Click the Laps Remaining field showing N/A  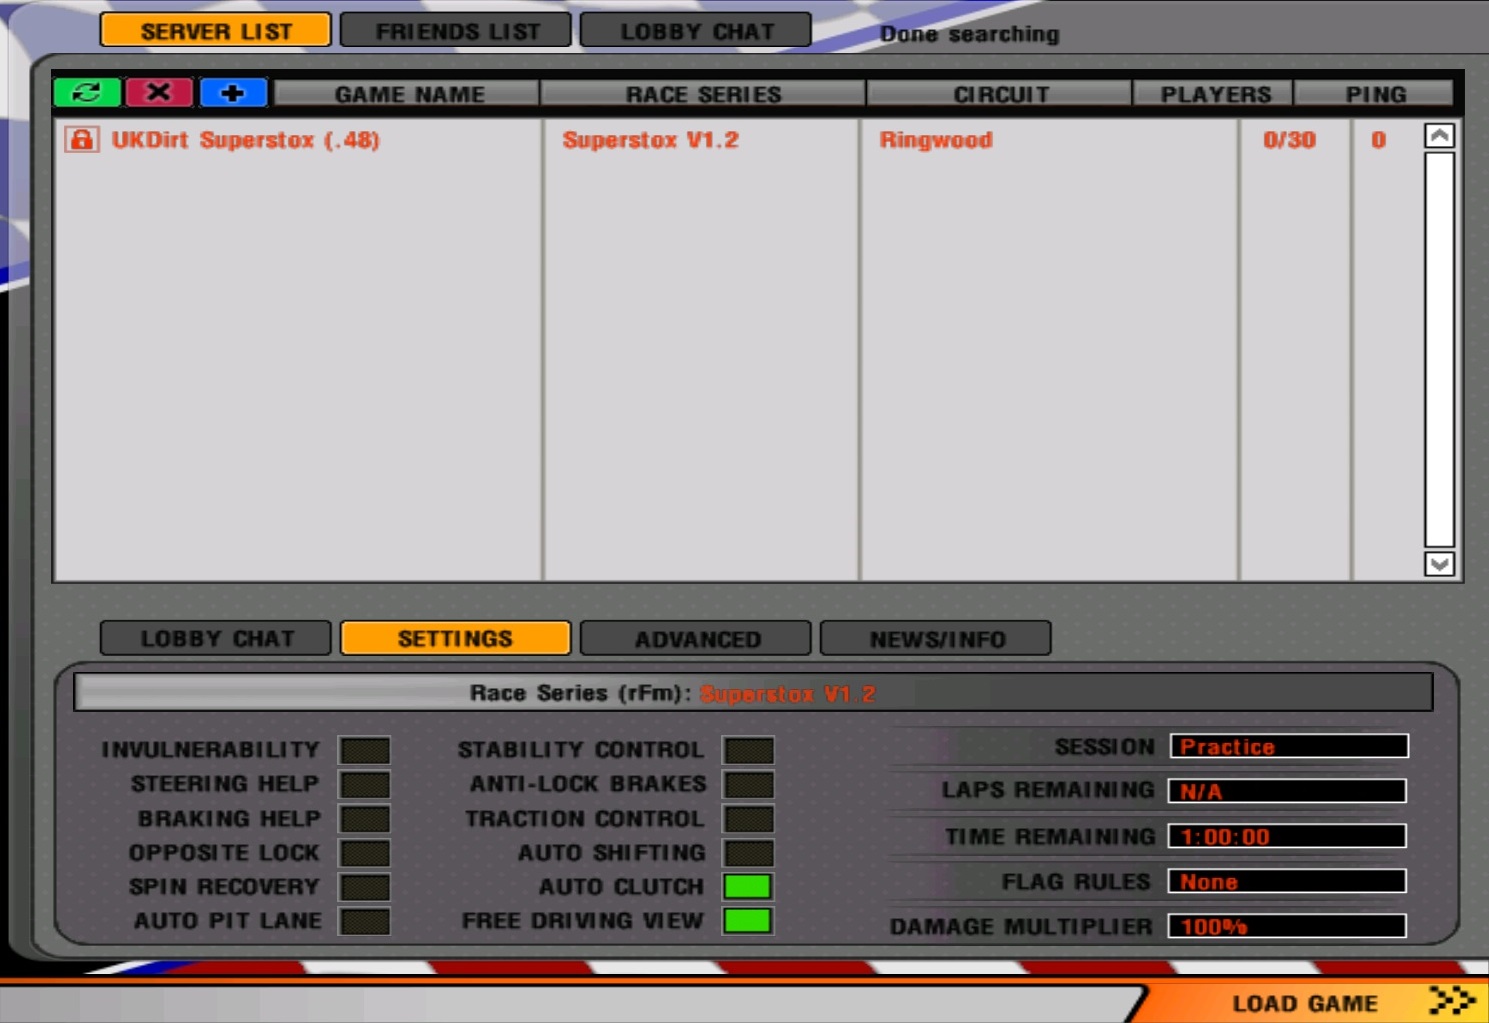coord(1288,791)
